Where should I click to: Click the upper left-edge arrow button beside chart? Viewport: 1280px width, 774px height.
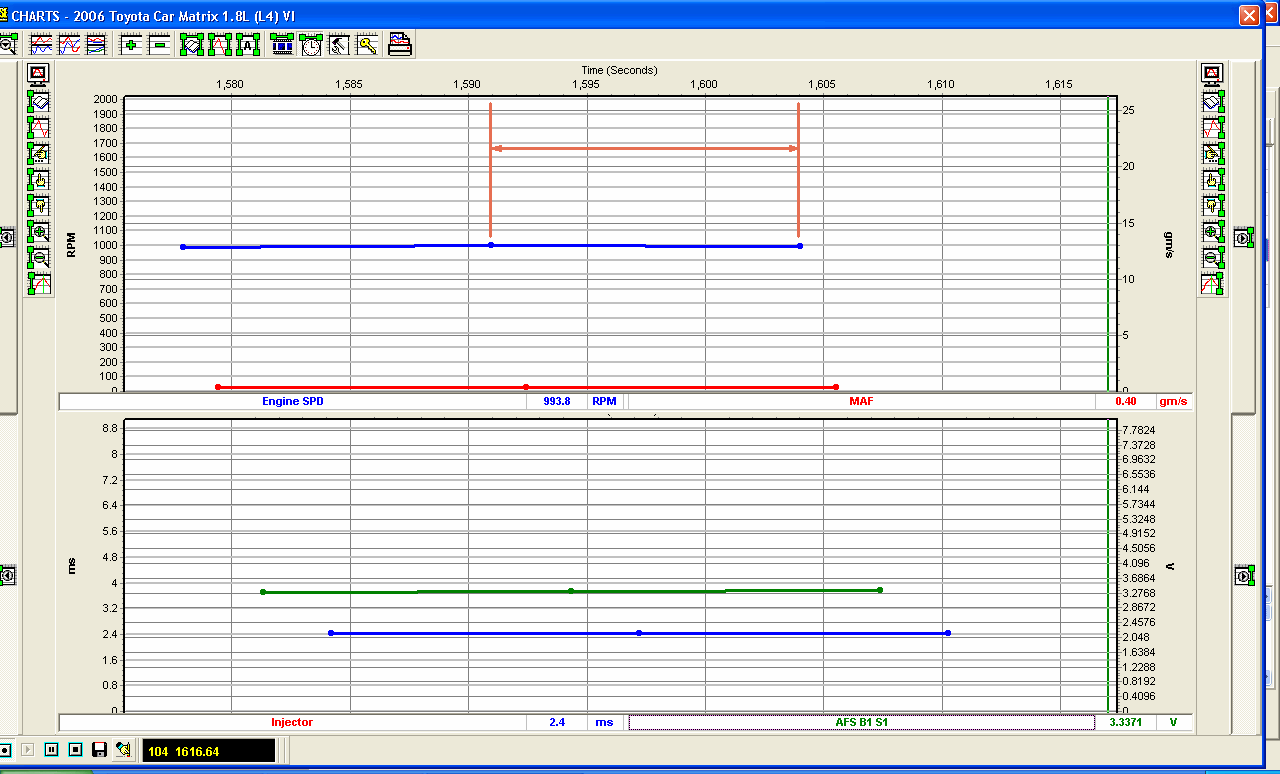click(x=7, y=237)
